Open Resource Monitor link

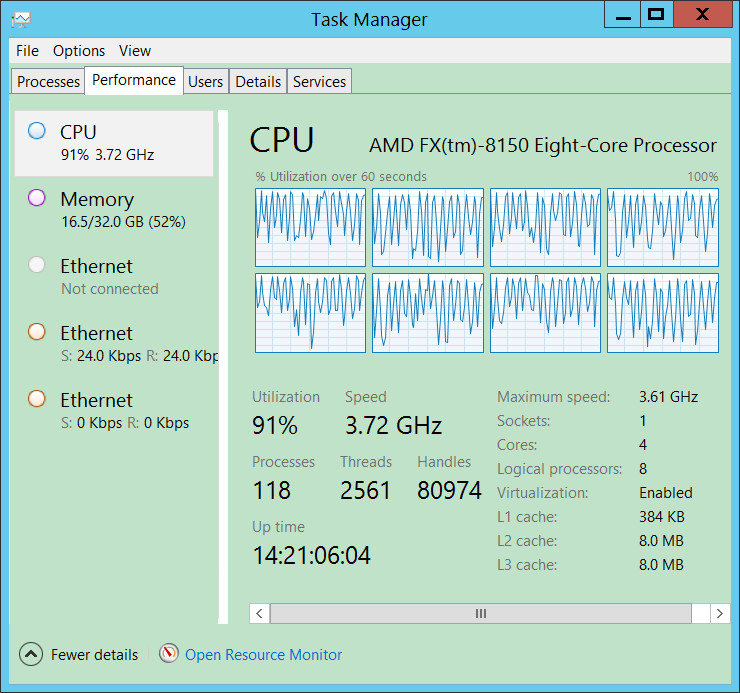264,655
